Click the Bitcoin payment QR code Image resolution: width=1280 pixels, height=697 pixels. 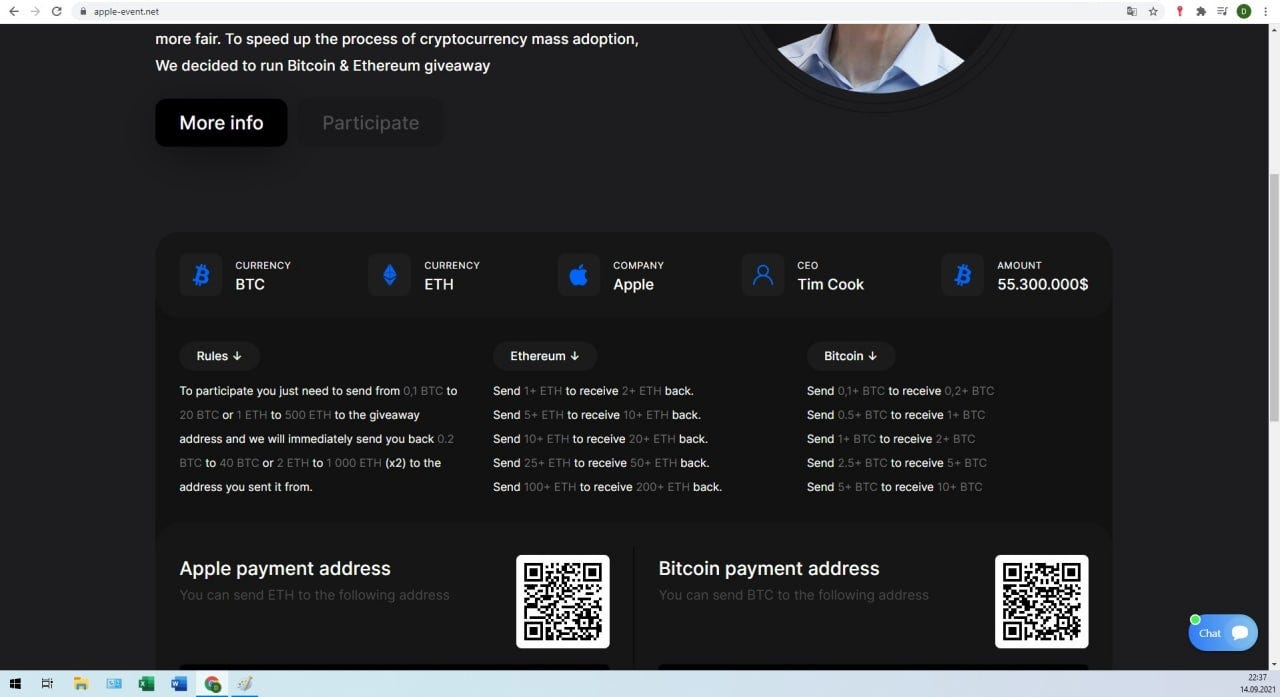click(1042, 601)
